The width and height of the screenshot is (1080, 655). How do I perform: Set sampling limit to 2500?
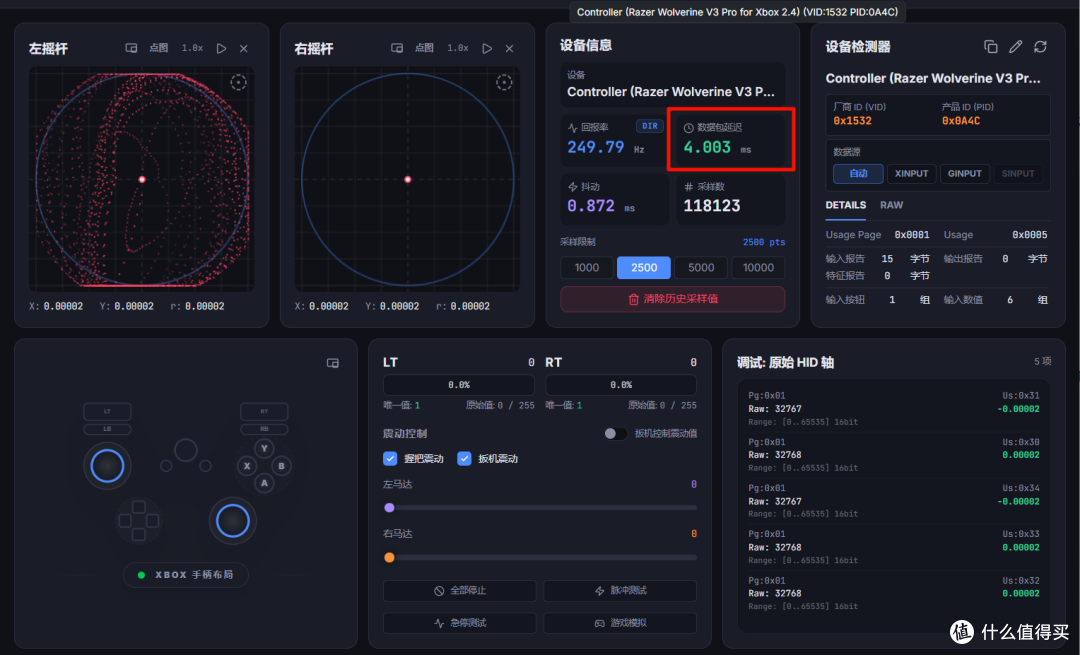click(x=644, y=267)
